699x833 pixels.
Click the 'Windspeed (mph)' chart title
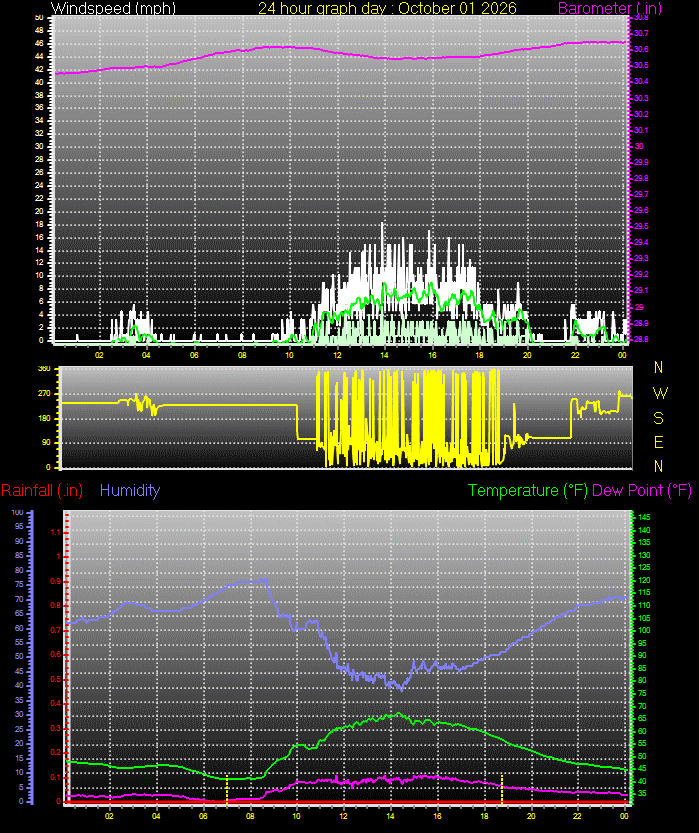(113, 8)
